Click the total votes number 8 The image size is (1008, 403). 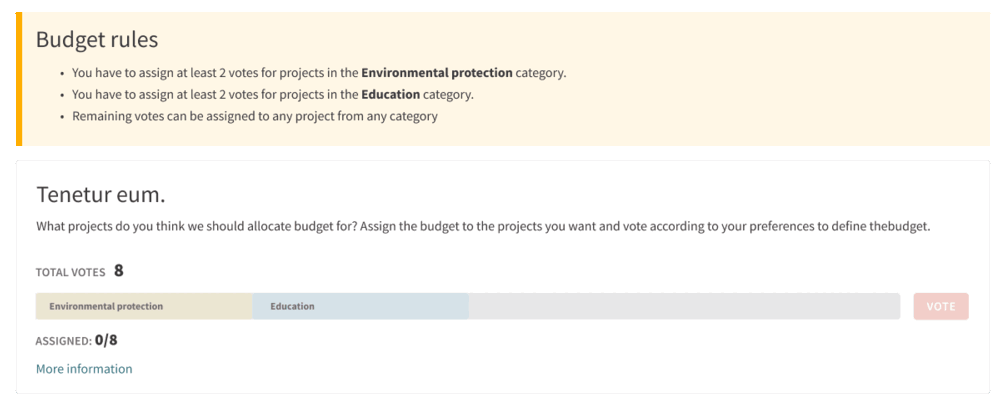[118, 270]
